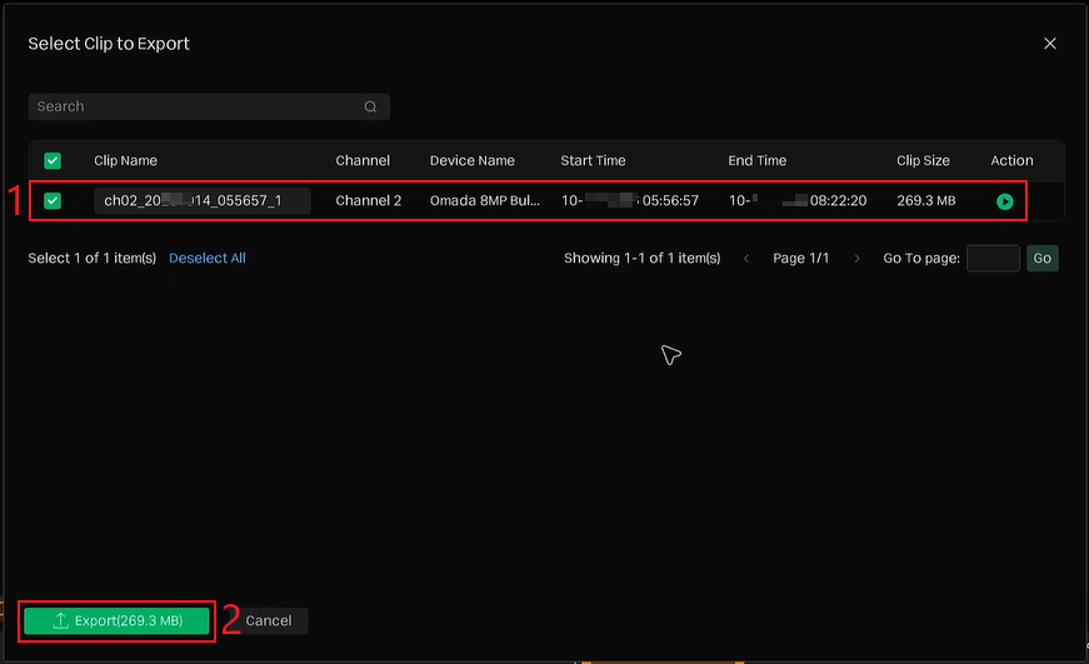
Task: Click the clip name field ch02_20…14_055657_1
Action: click(202, 201)
